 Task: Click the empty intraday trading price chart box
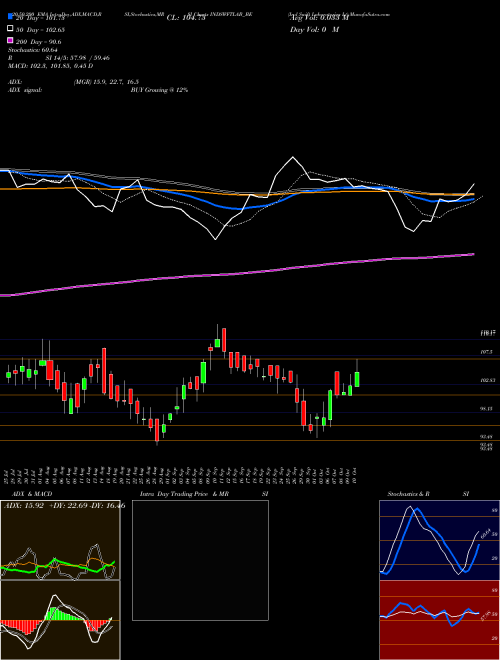tap(200, 560)
